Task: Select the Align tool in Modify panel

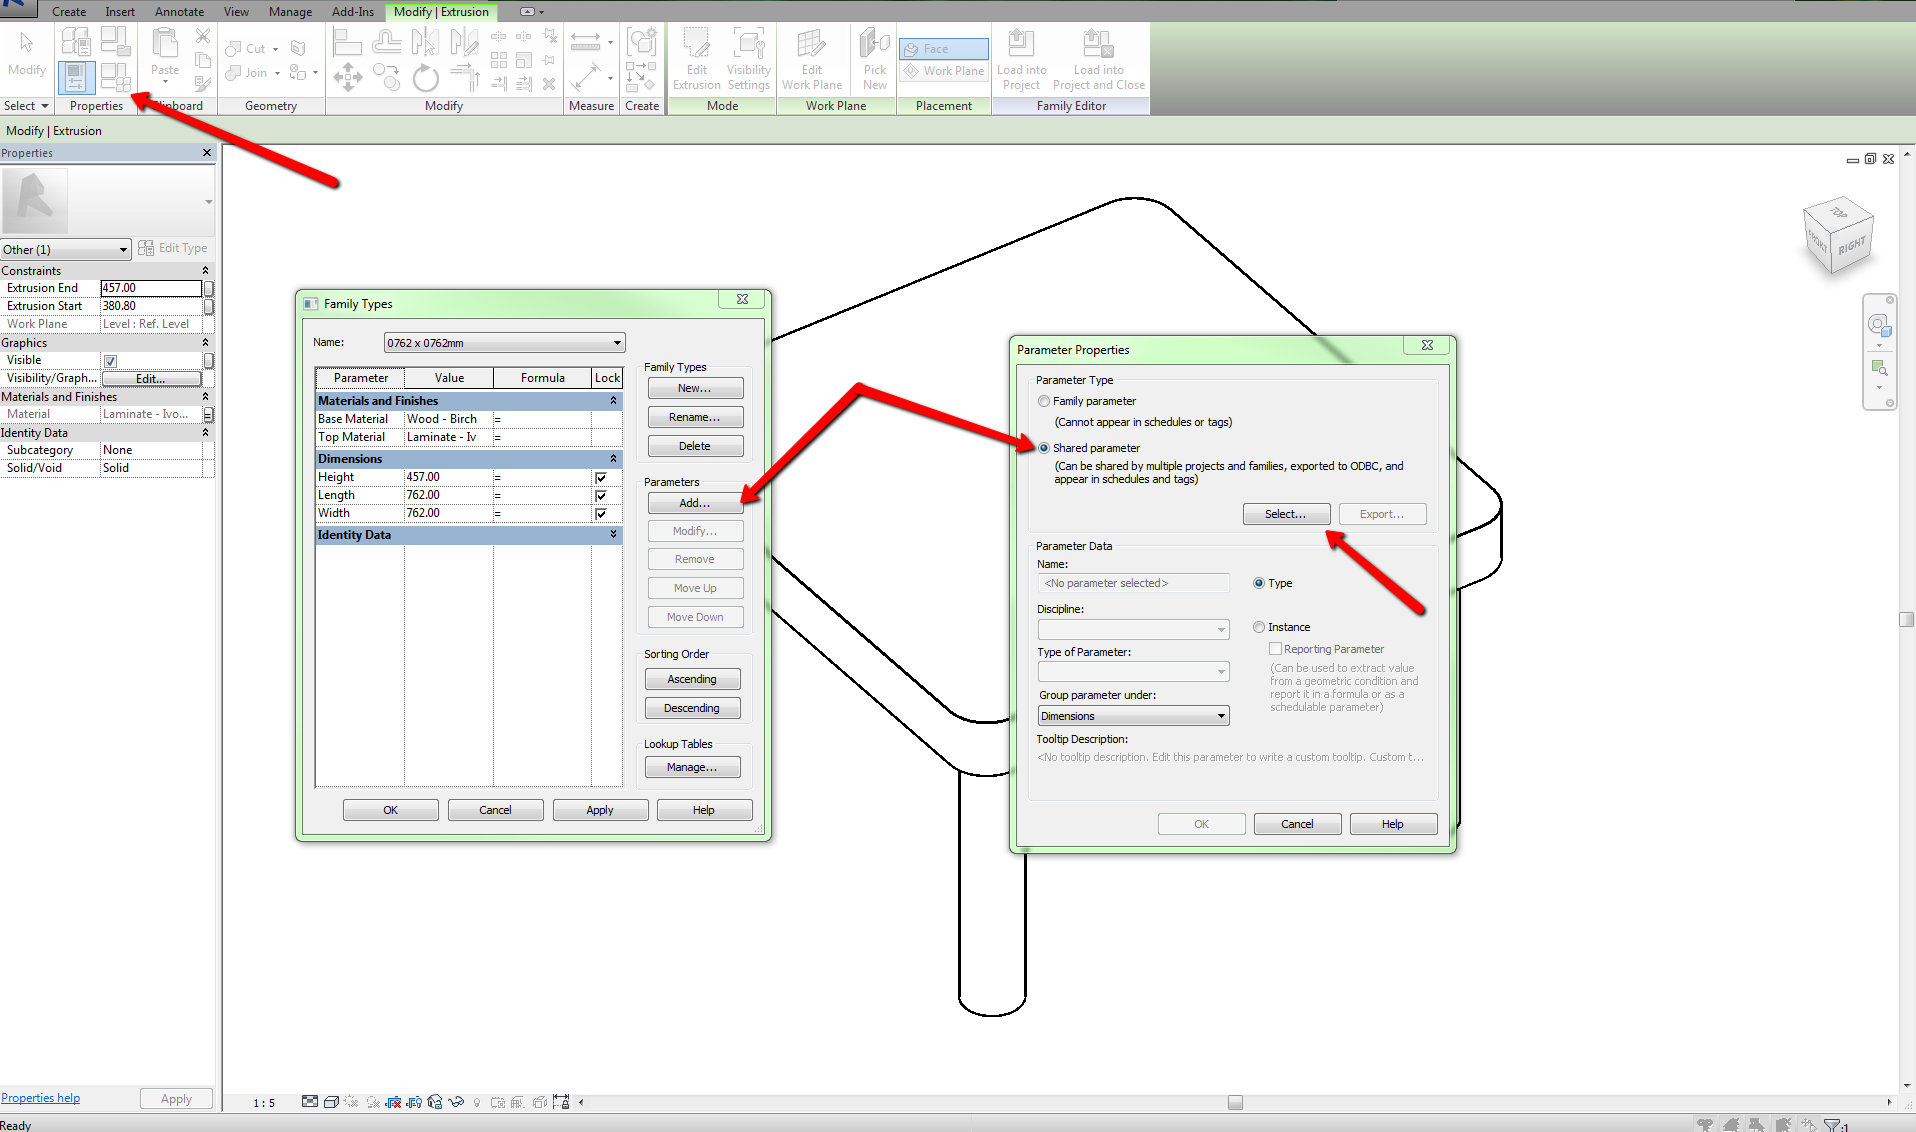Action: click(347, 42)
